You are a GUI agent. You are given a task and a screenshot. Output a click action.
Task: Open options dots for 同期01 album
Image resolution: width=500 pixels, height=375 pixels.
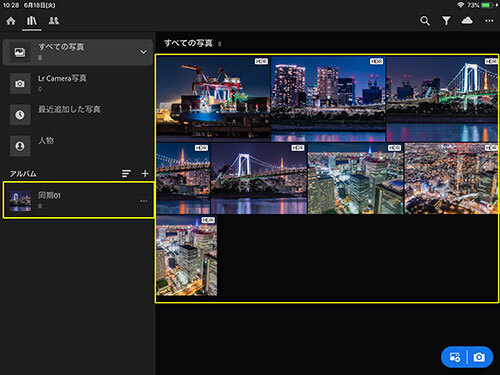click(144, 201)
